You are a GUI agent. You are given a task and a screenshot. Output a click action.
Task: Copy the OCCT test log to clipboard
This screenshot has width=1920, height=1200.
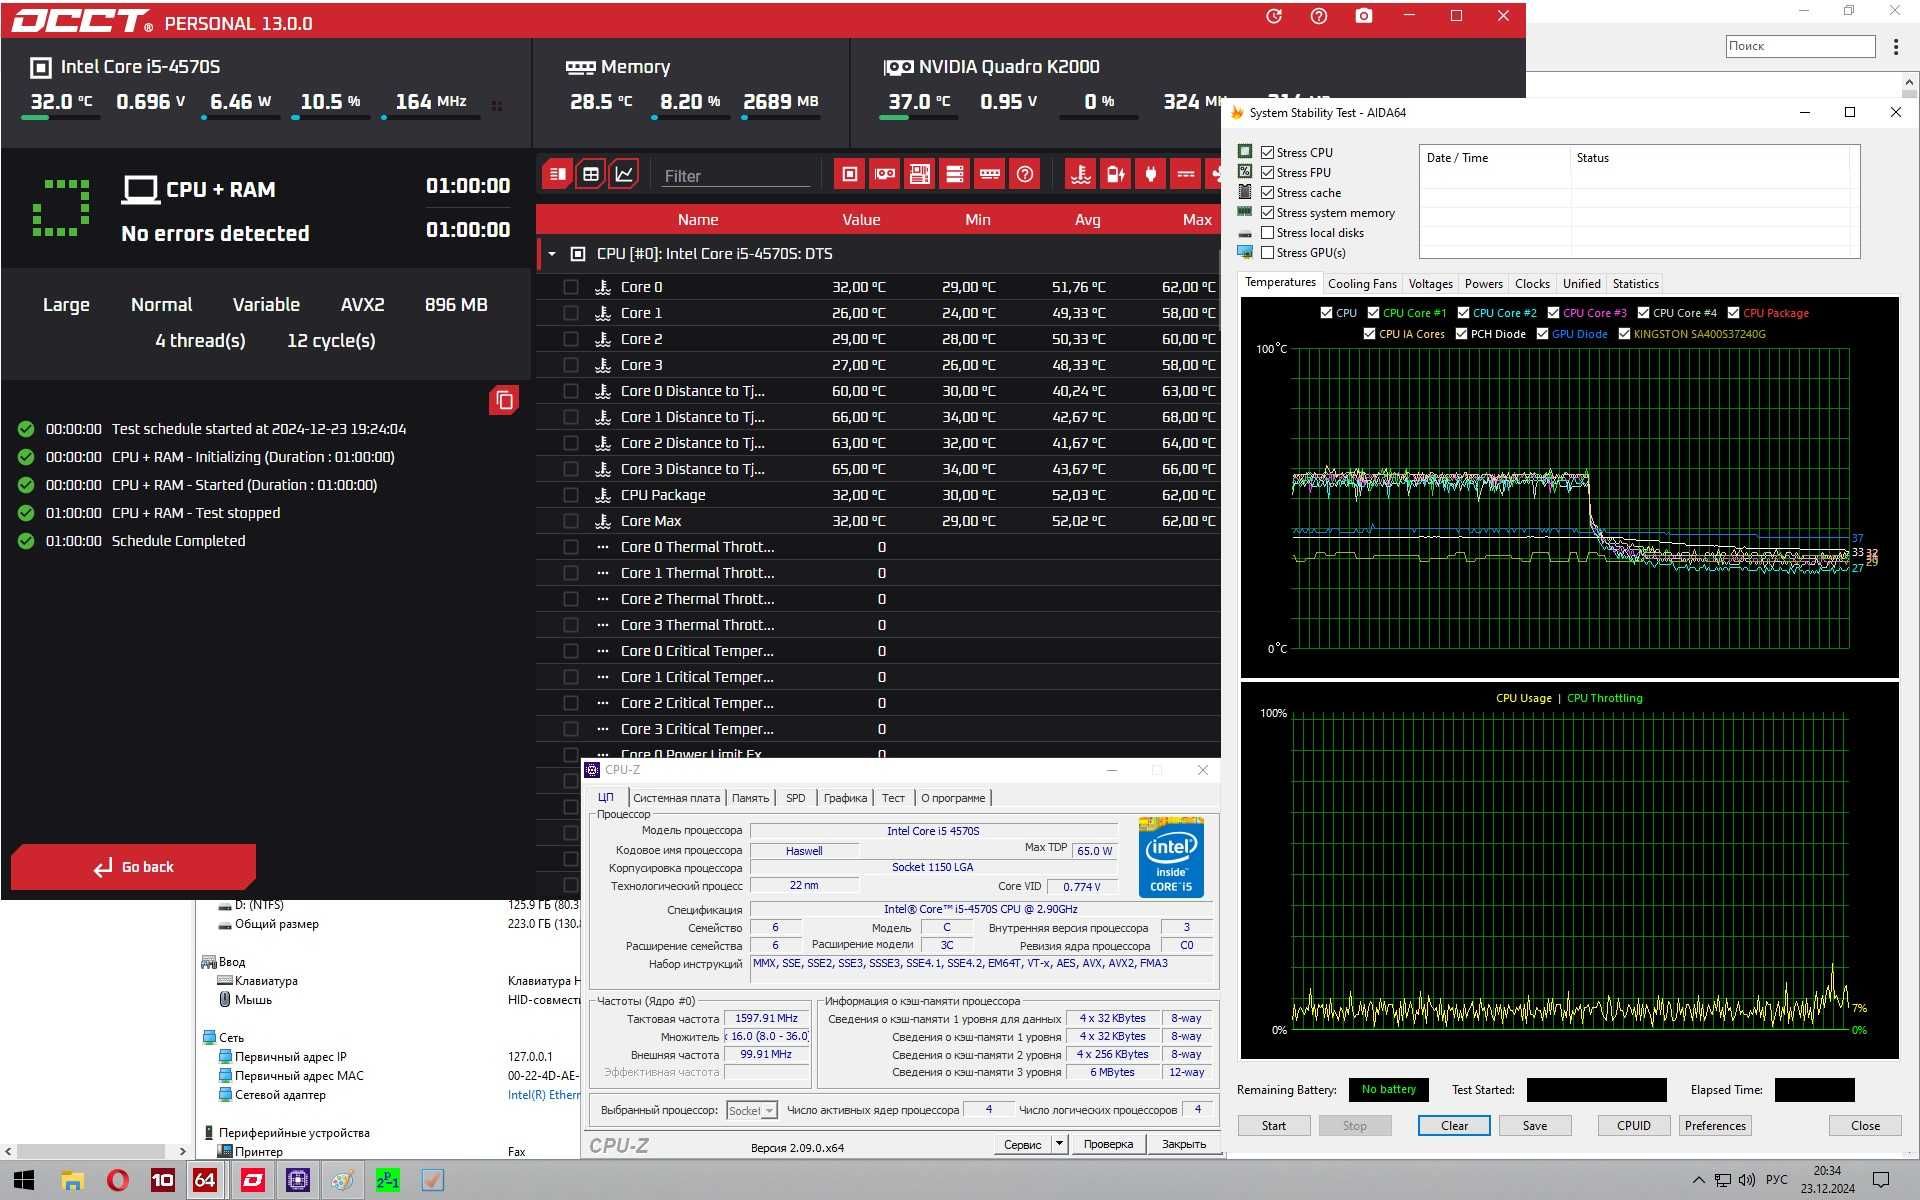click(504, 401)
